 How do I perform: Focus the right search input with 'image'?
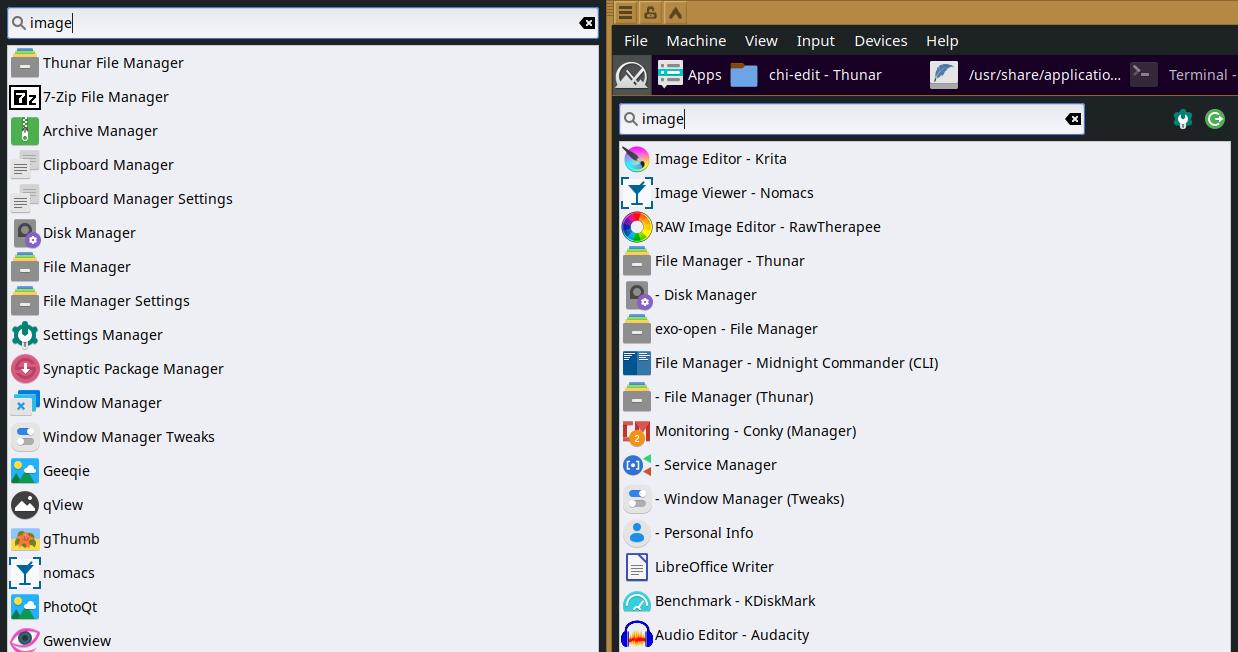click(x=851, y=119)
